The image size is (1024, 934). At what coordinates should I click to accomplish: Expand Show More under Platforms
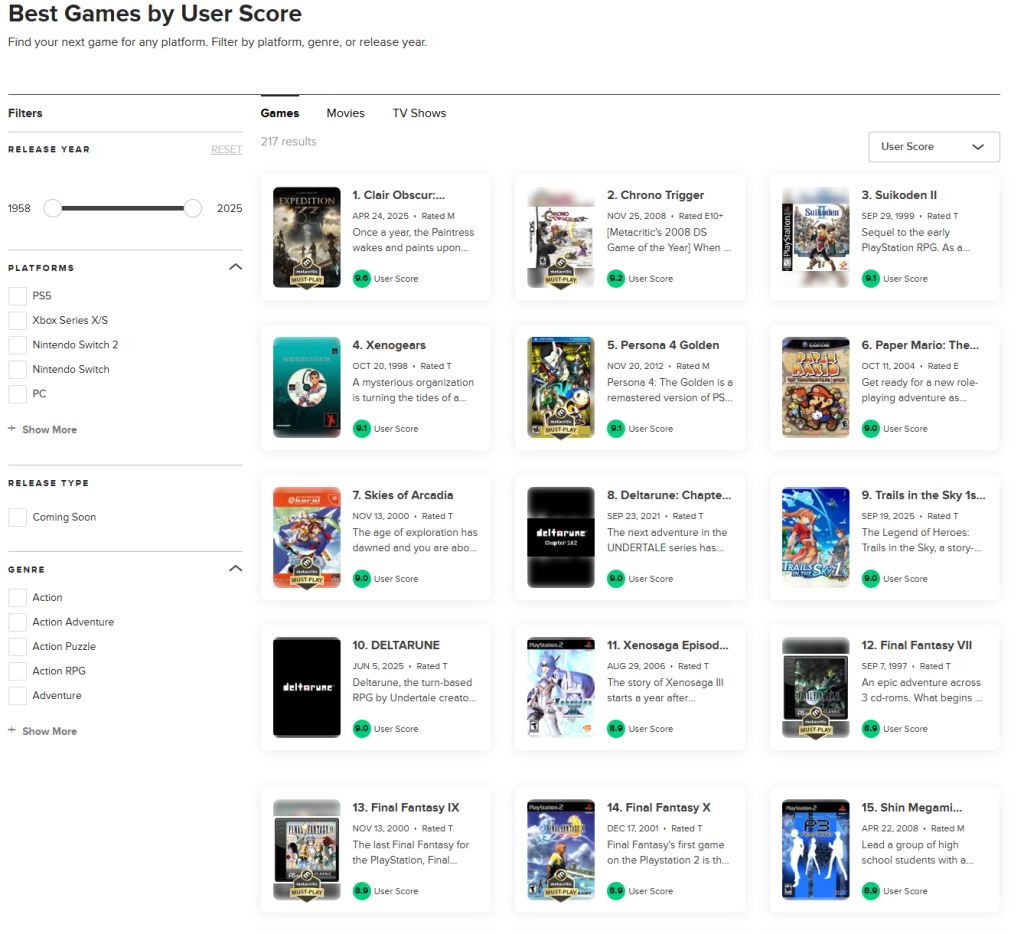click(x=50, y=430)
